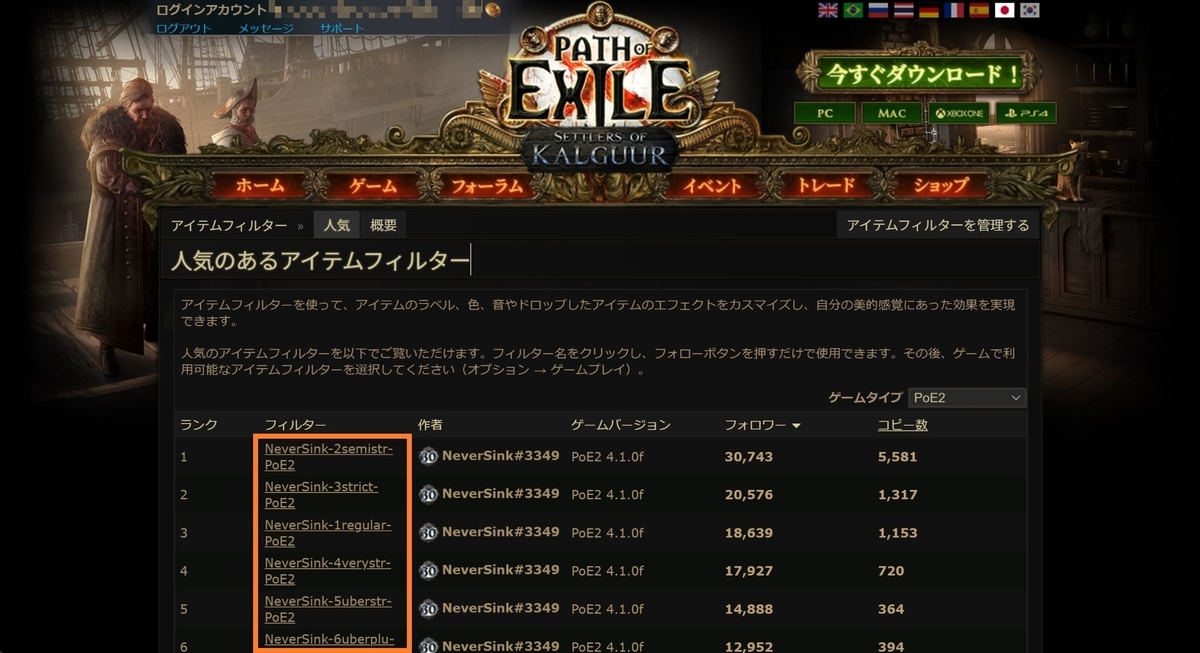The image size is (1200, 653).
Task: Choose the Korean flag language icon
Action: [x=1029, y=10]
